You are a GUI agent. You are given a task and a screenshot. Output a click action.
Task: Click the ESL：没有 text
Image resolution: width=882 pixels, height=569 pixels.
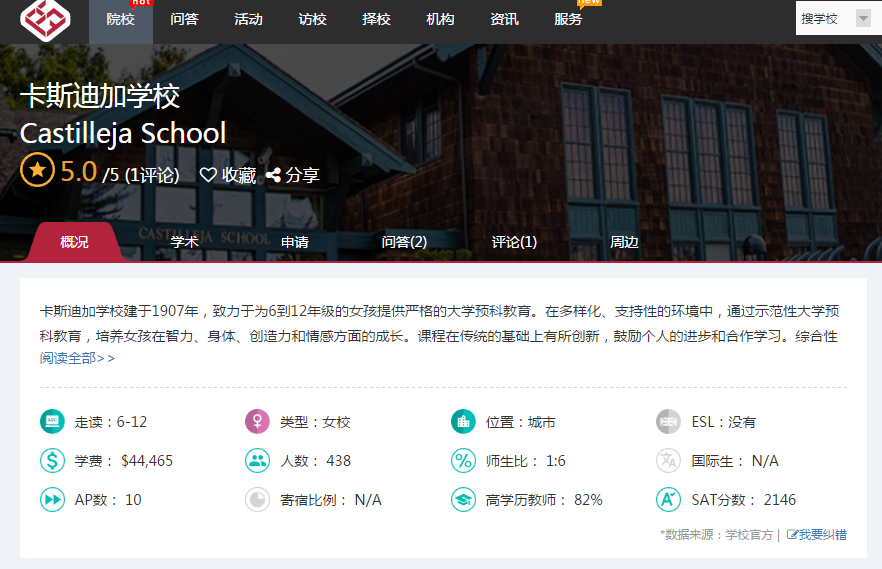[x=724, y=422]
